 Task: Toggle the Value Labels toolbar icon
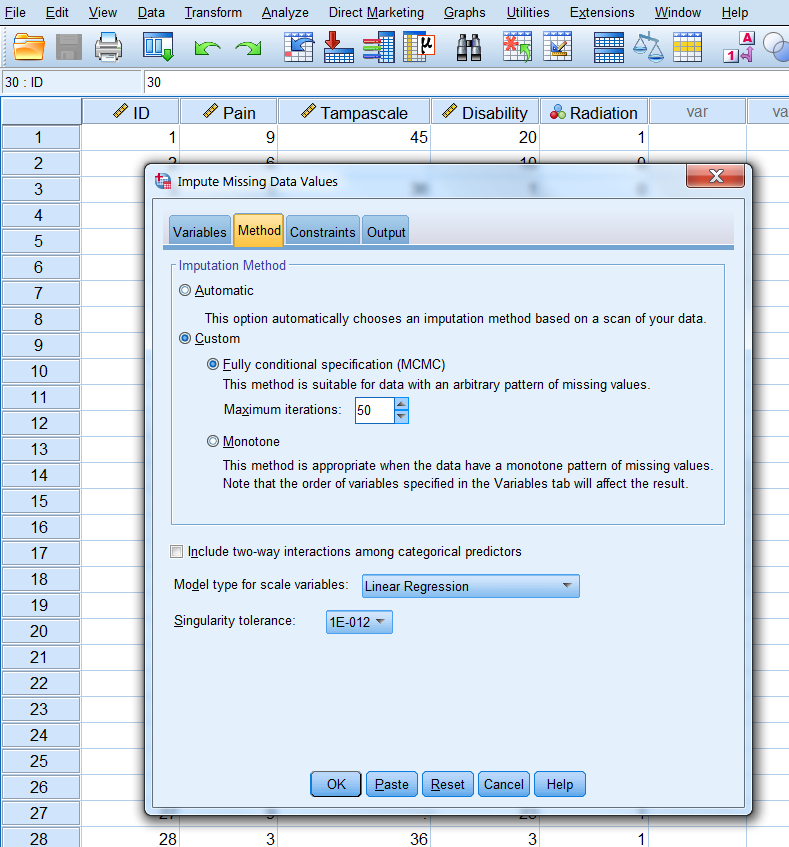coord(739,47)
